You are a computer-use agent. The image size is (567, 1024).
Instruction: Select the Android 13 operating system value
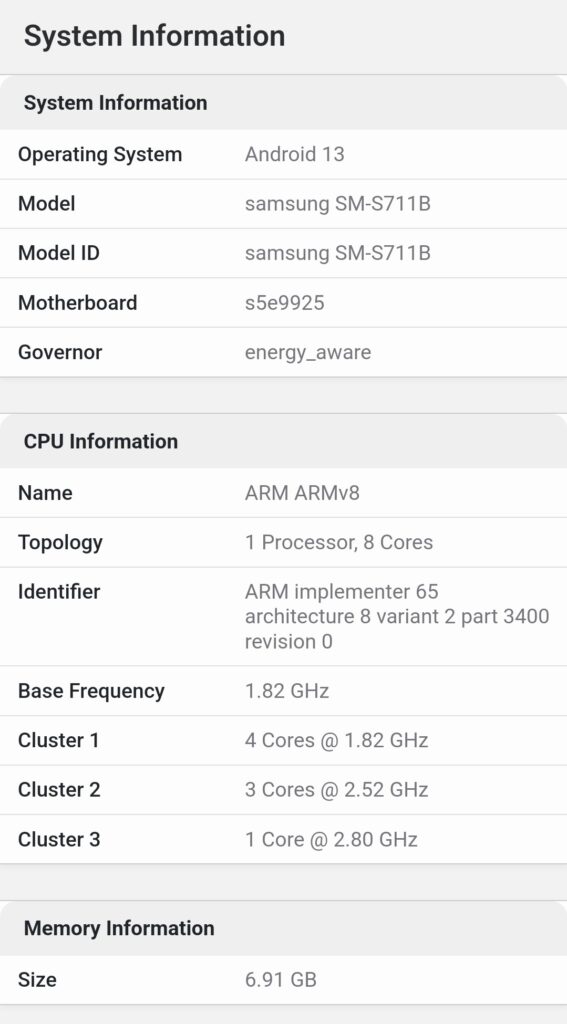click(x=295, y=155)
